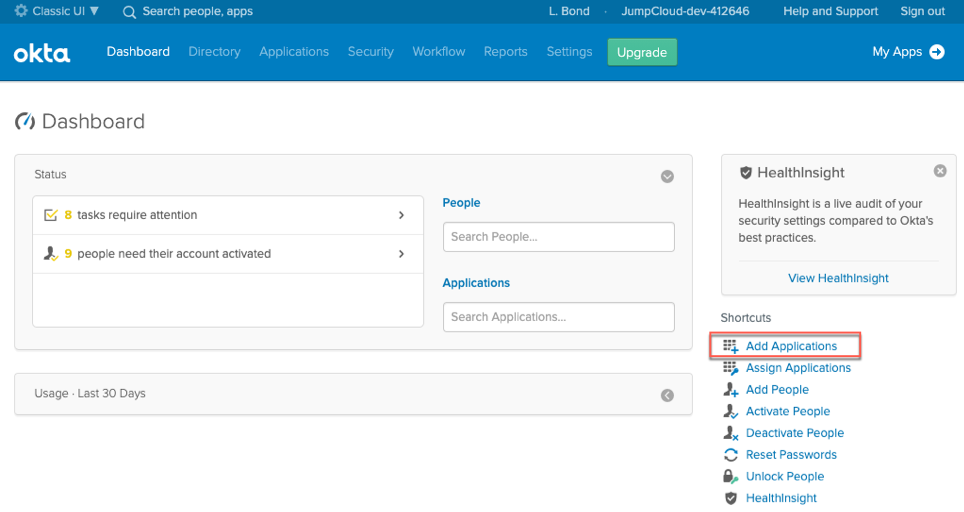Screen dimensions: 964x512
Task: Click the Reset Passwords circular arrows icon
Action: (x=730, y=455)
